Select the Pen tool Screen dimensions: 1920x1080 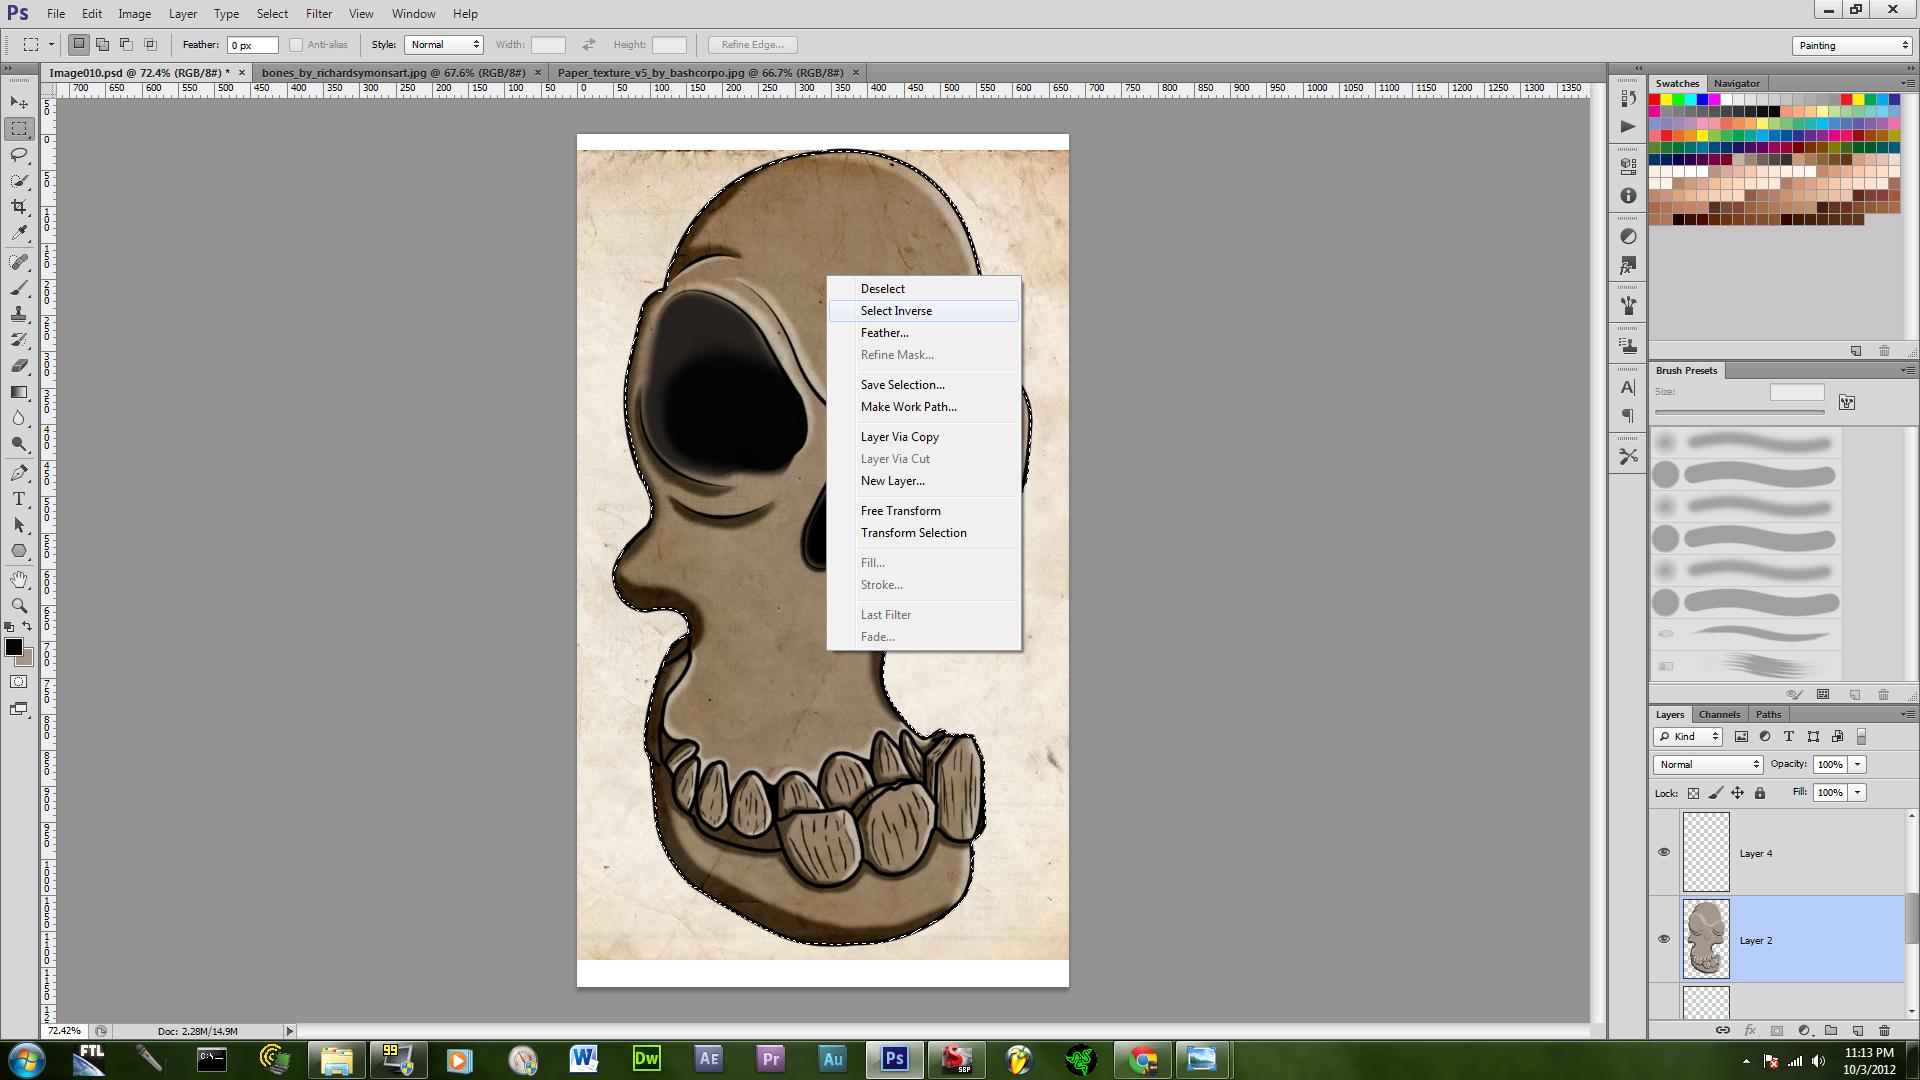pyautogui.click(x=19, y=473)
